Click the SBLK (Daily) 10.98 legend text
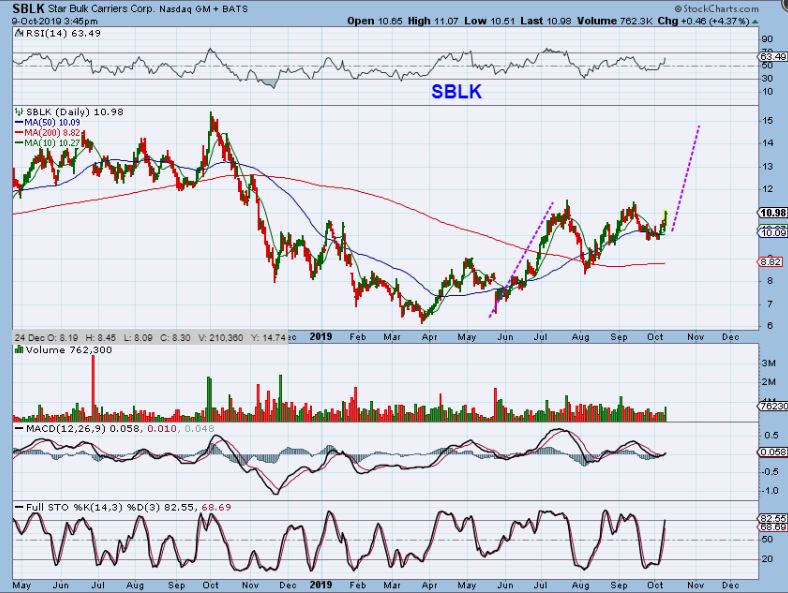The height and width of the screenshot is (593, 788). [x=74, y=112]
